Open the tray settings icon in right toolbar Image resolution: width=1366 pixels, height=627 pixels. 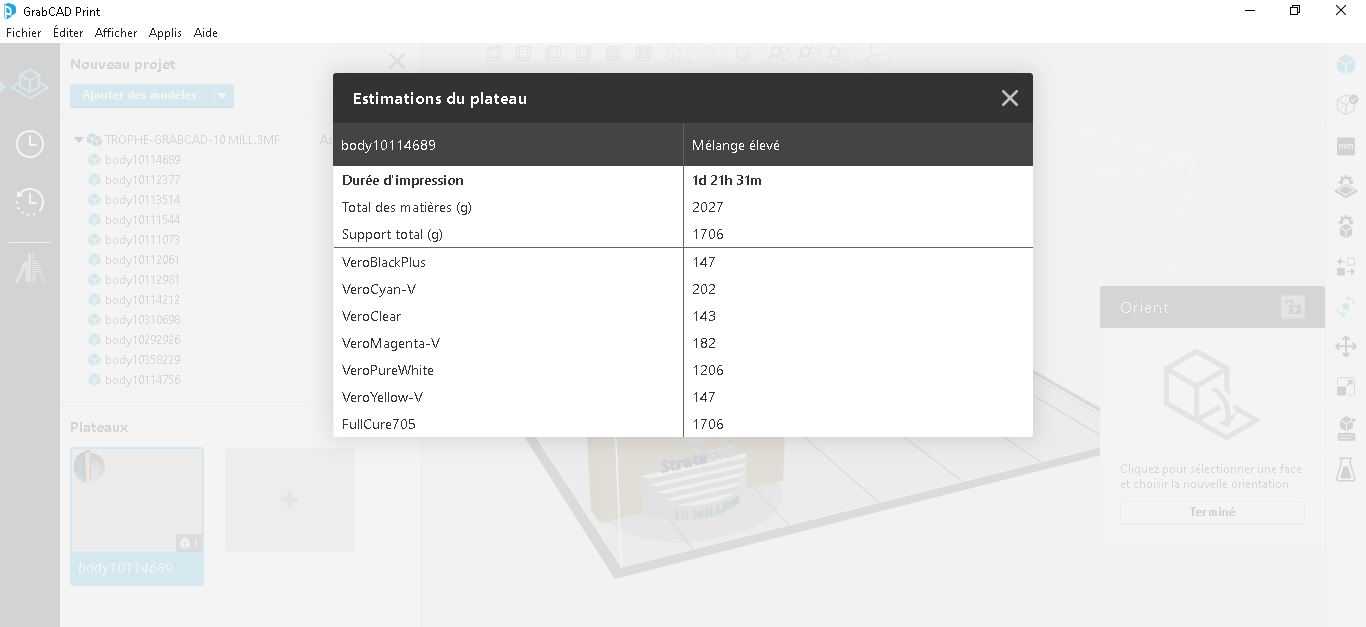point(1346,186)
